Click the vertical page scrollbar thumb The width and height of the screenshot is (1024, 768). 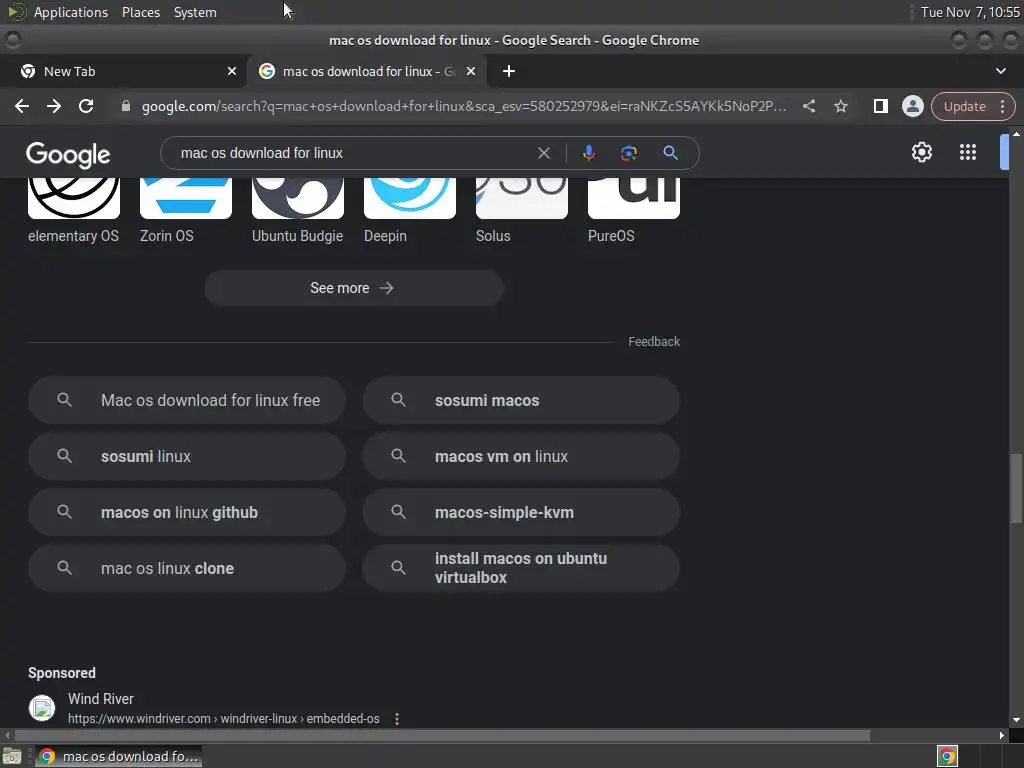point(1016,488)
